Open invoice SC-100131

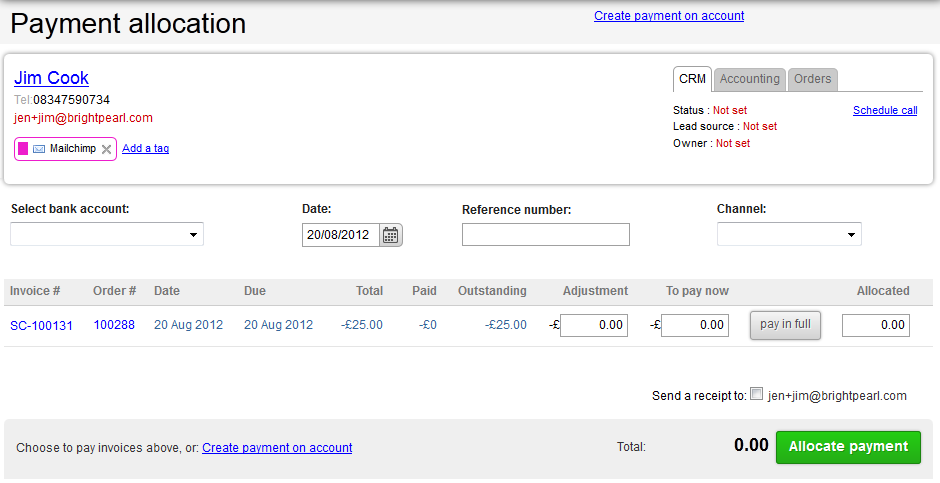(x=41, y=325)
